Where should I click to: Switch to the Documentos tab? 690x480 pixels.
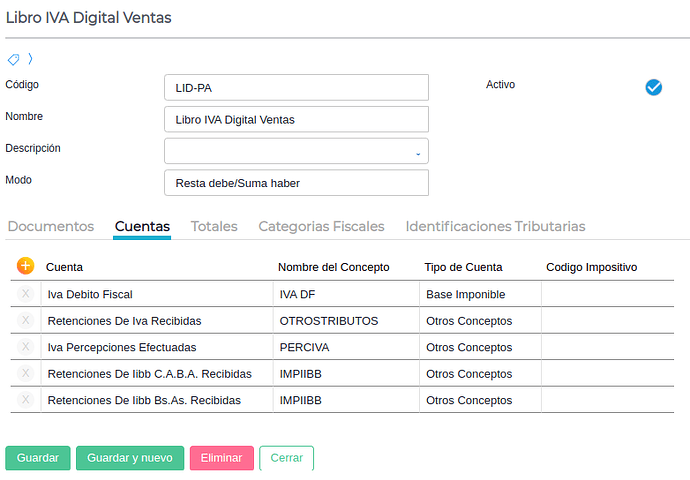click(x=51, y=227)
